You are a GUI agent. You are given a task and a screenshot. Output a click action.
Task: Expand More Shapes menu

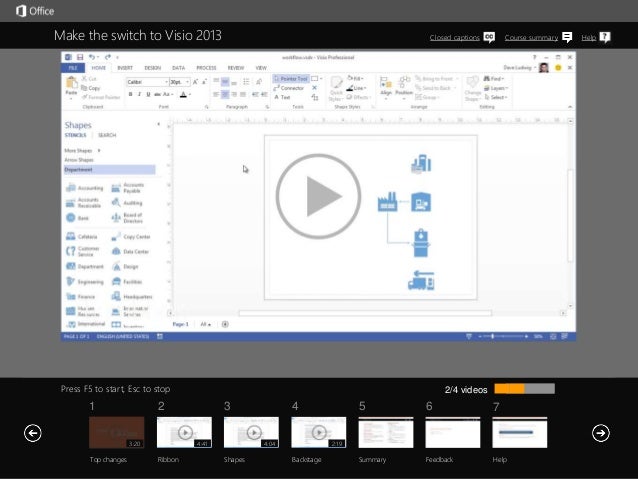click(82, 151)
